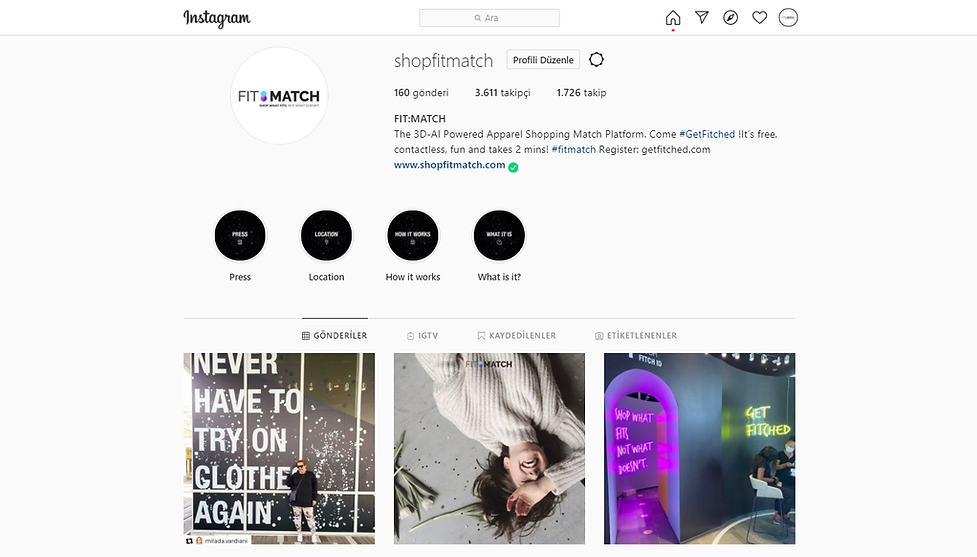
Task: Switch to the Etiketlenenler tab
Action: click(x=636, y=335)
